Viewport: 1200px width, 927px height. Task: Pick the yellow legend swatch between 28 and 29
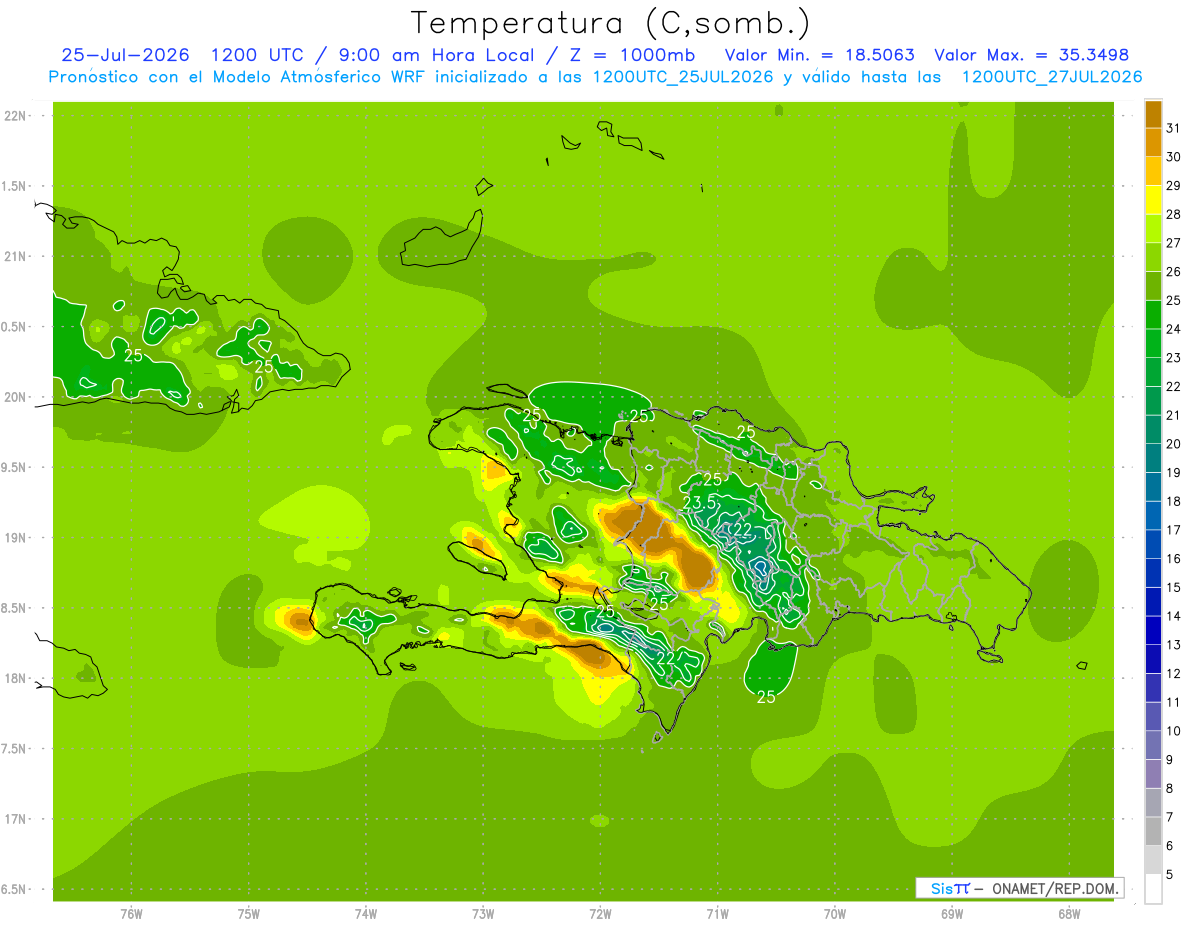(1153, 200)
